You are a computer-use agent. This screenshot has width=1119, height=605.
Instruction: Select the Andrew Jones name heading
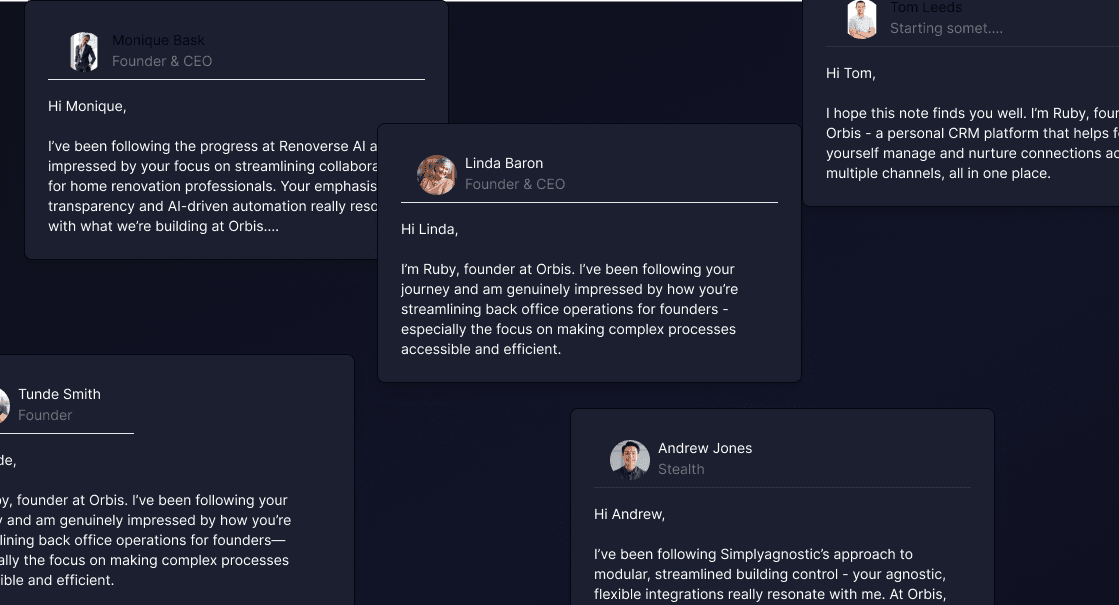coord(705,448)
